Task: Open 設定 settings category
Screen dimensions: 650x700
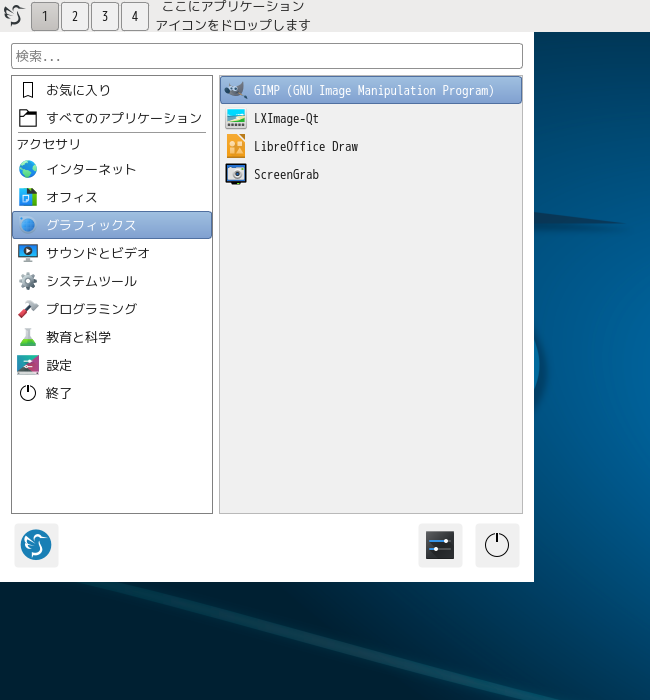Action: (x=112, y=365)
